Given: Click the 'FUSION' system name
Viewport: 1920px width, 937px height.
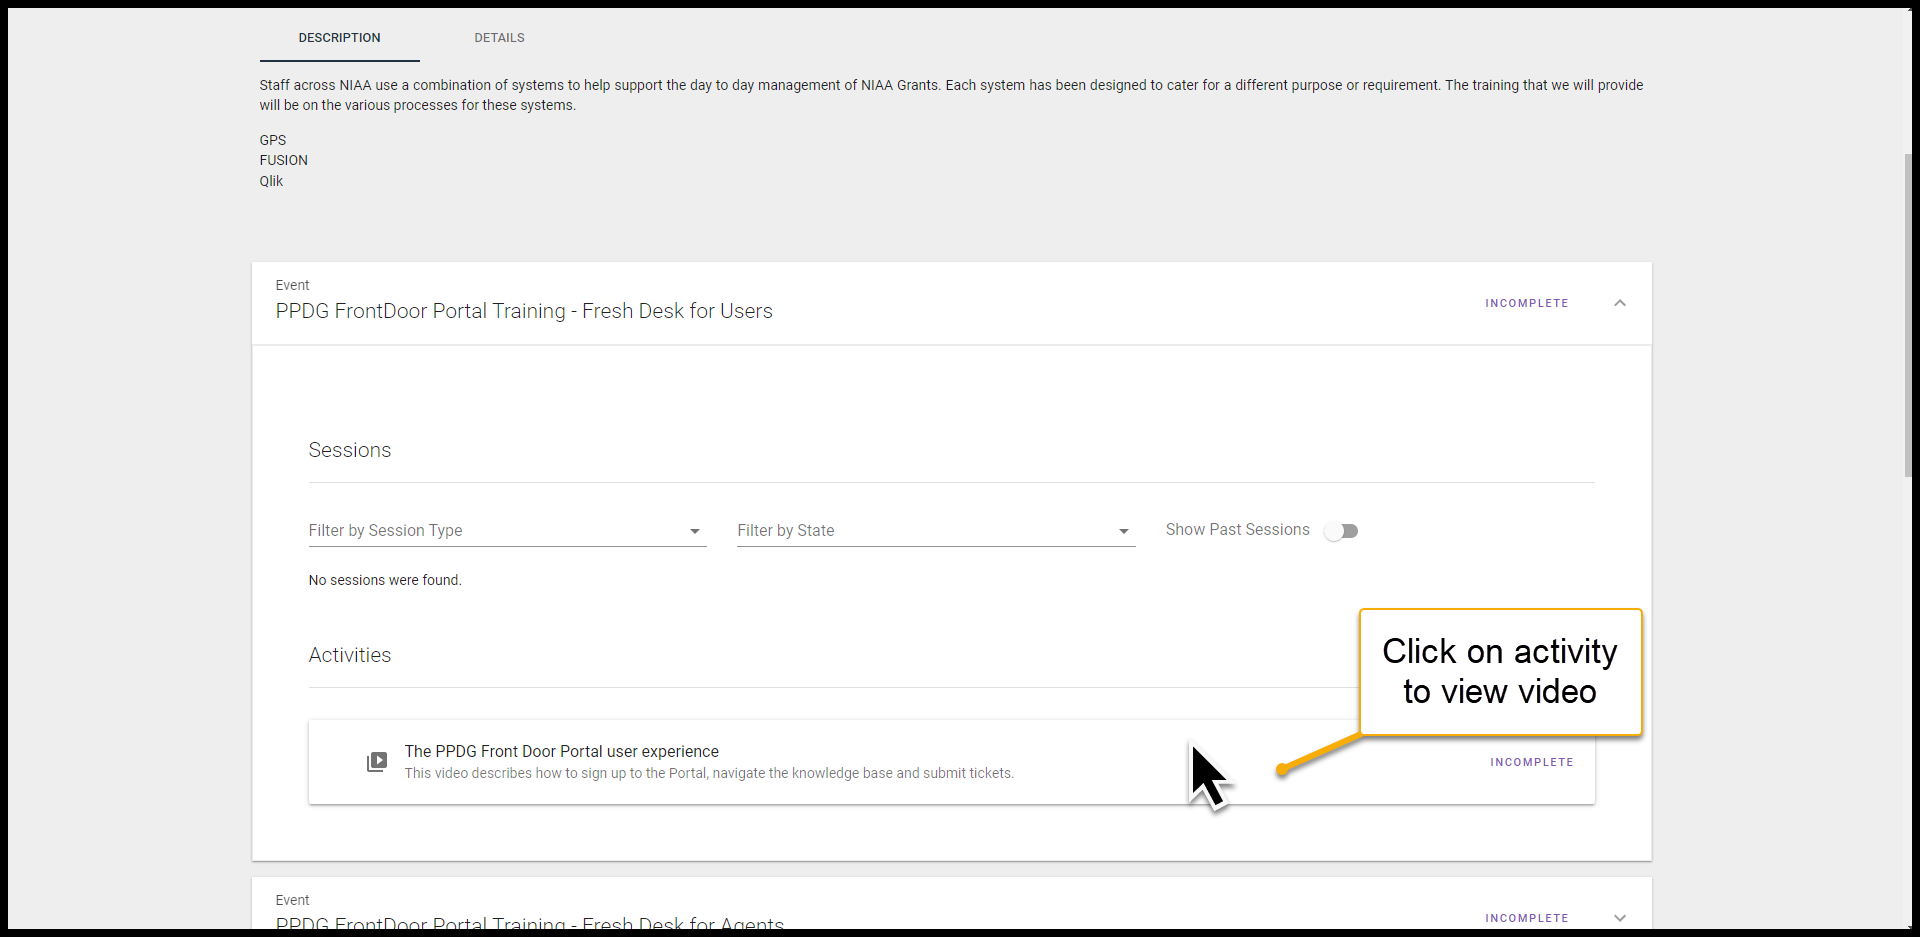Looking at the screenshot, I should tap(283, 160).
